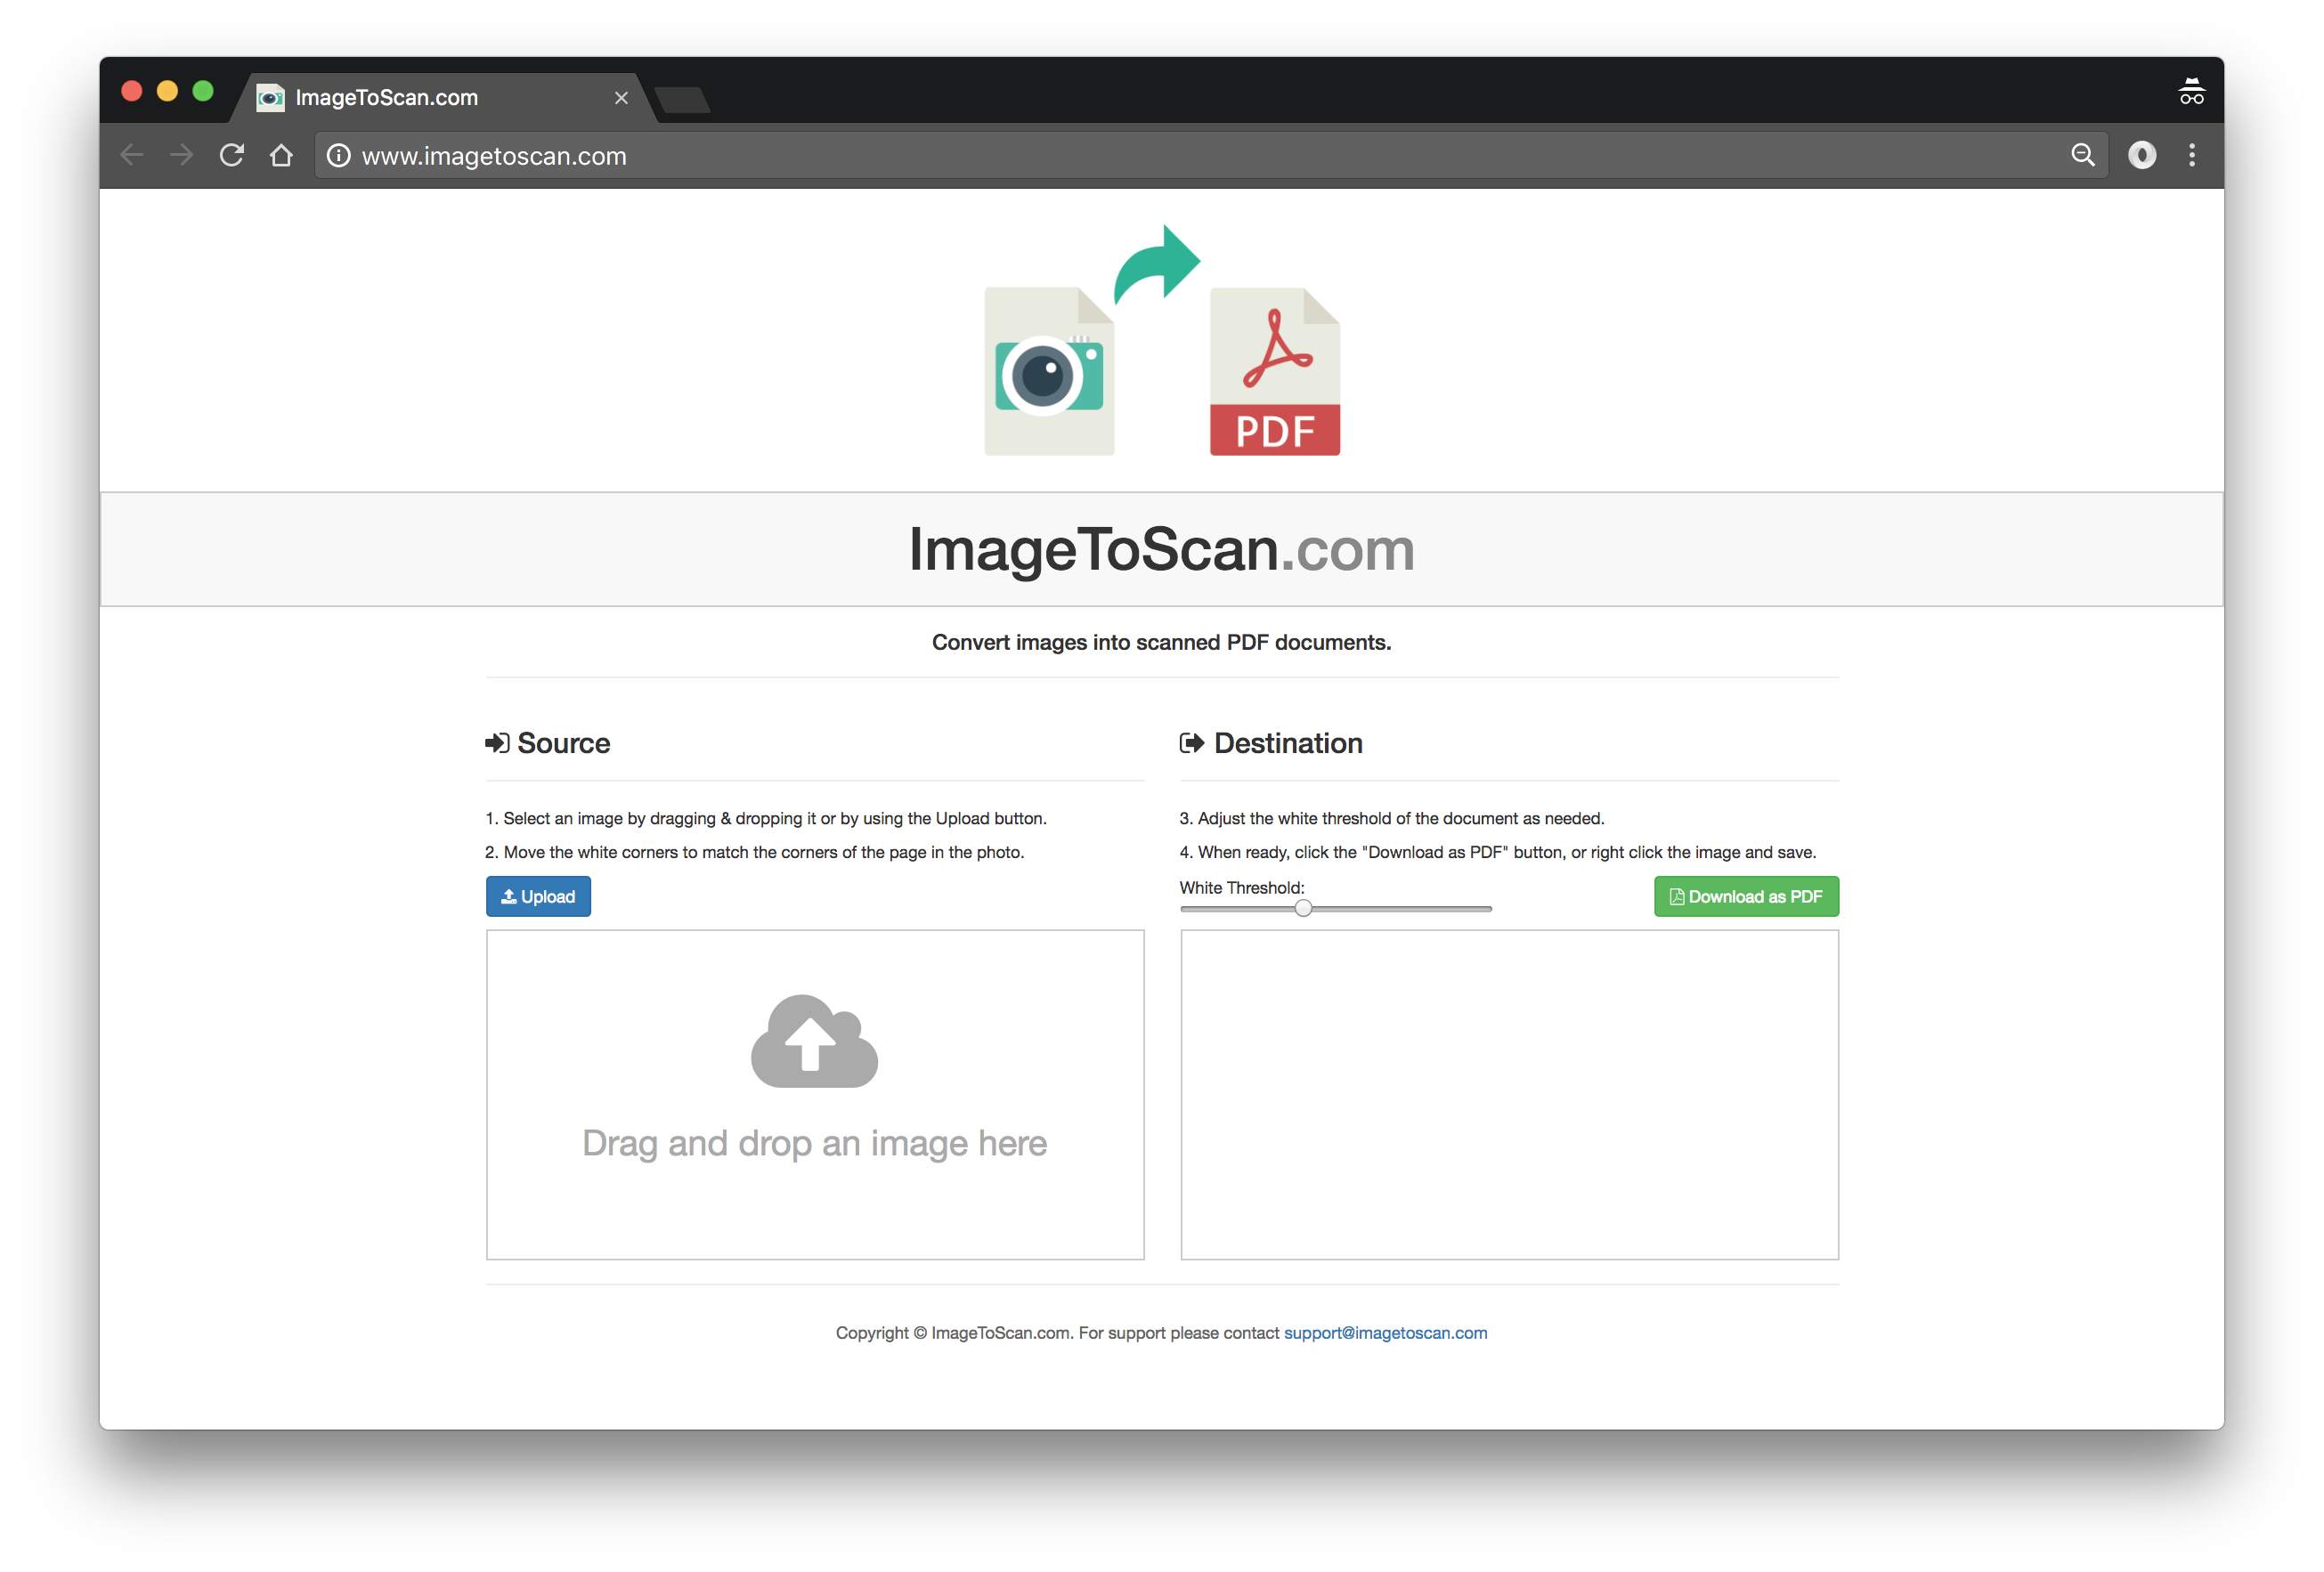This screenshot has width=2324, height=1572.
Task: Close the ImageToScan.com tab
Action: pyautogui.click(x=621, y=98)
